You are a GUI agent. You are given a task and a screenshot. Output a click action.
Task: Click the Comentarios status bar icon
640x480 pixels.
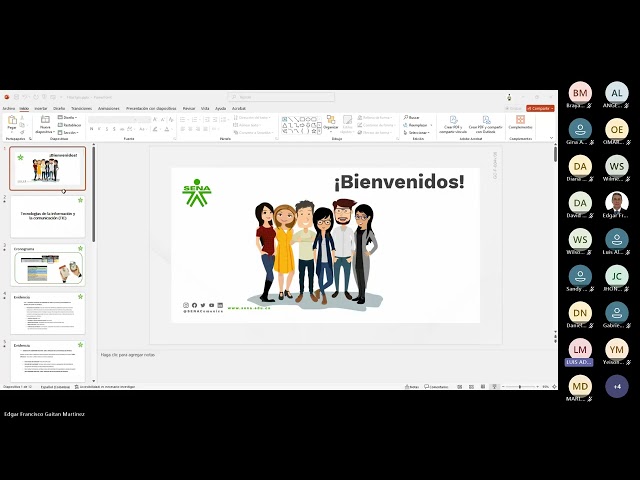436,387
